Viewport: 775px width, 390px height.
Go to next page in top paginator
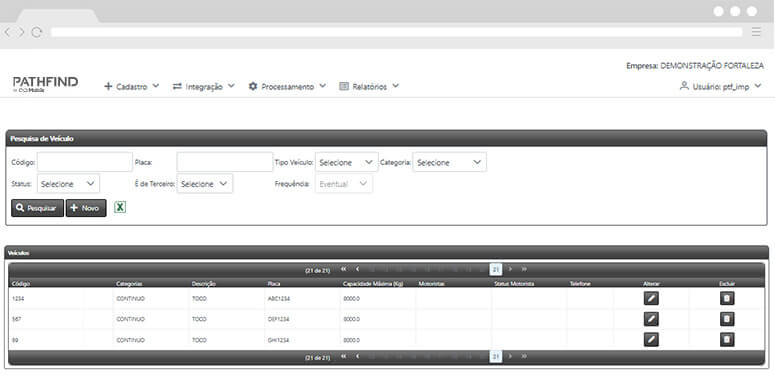coord(510,269)
